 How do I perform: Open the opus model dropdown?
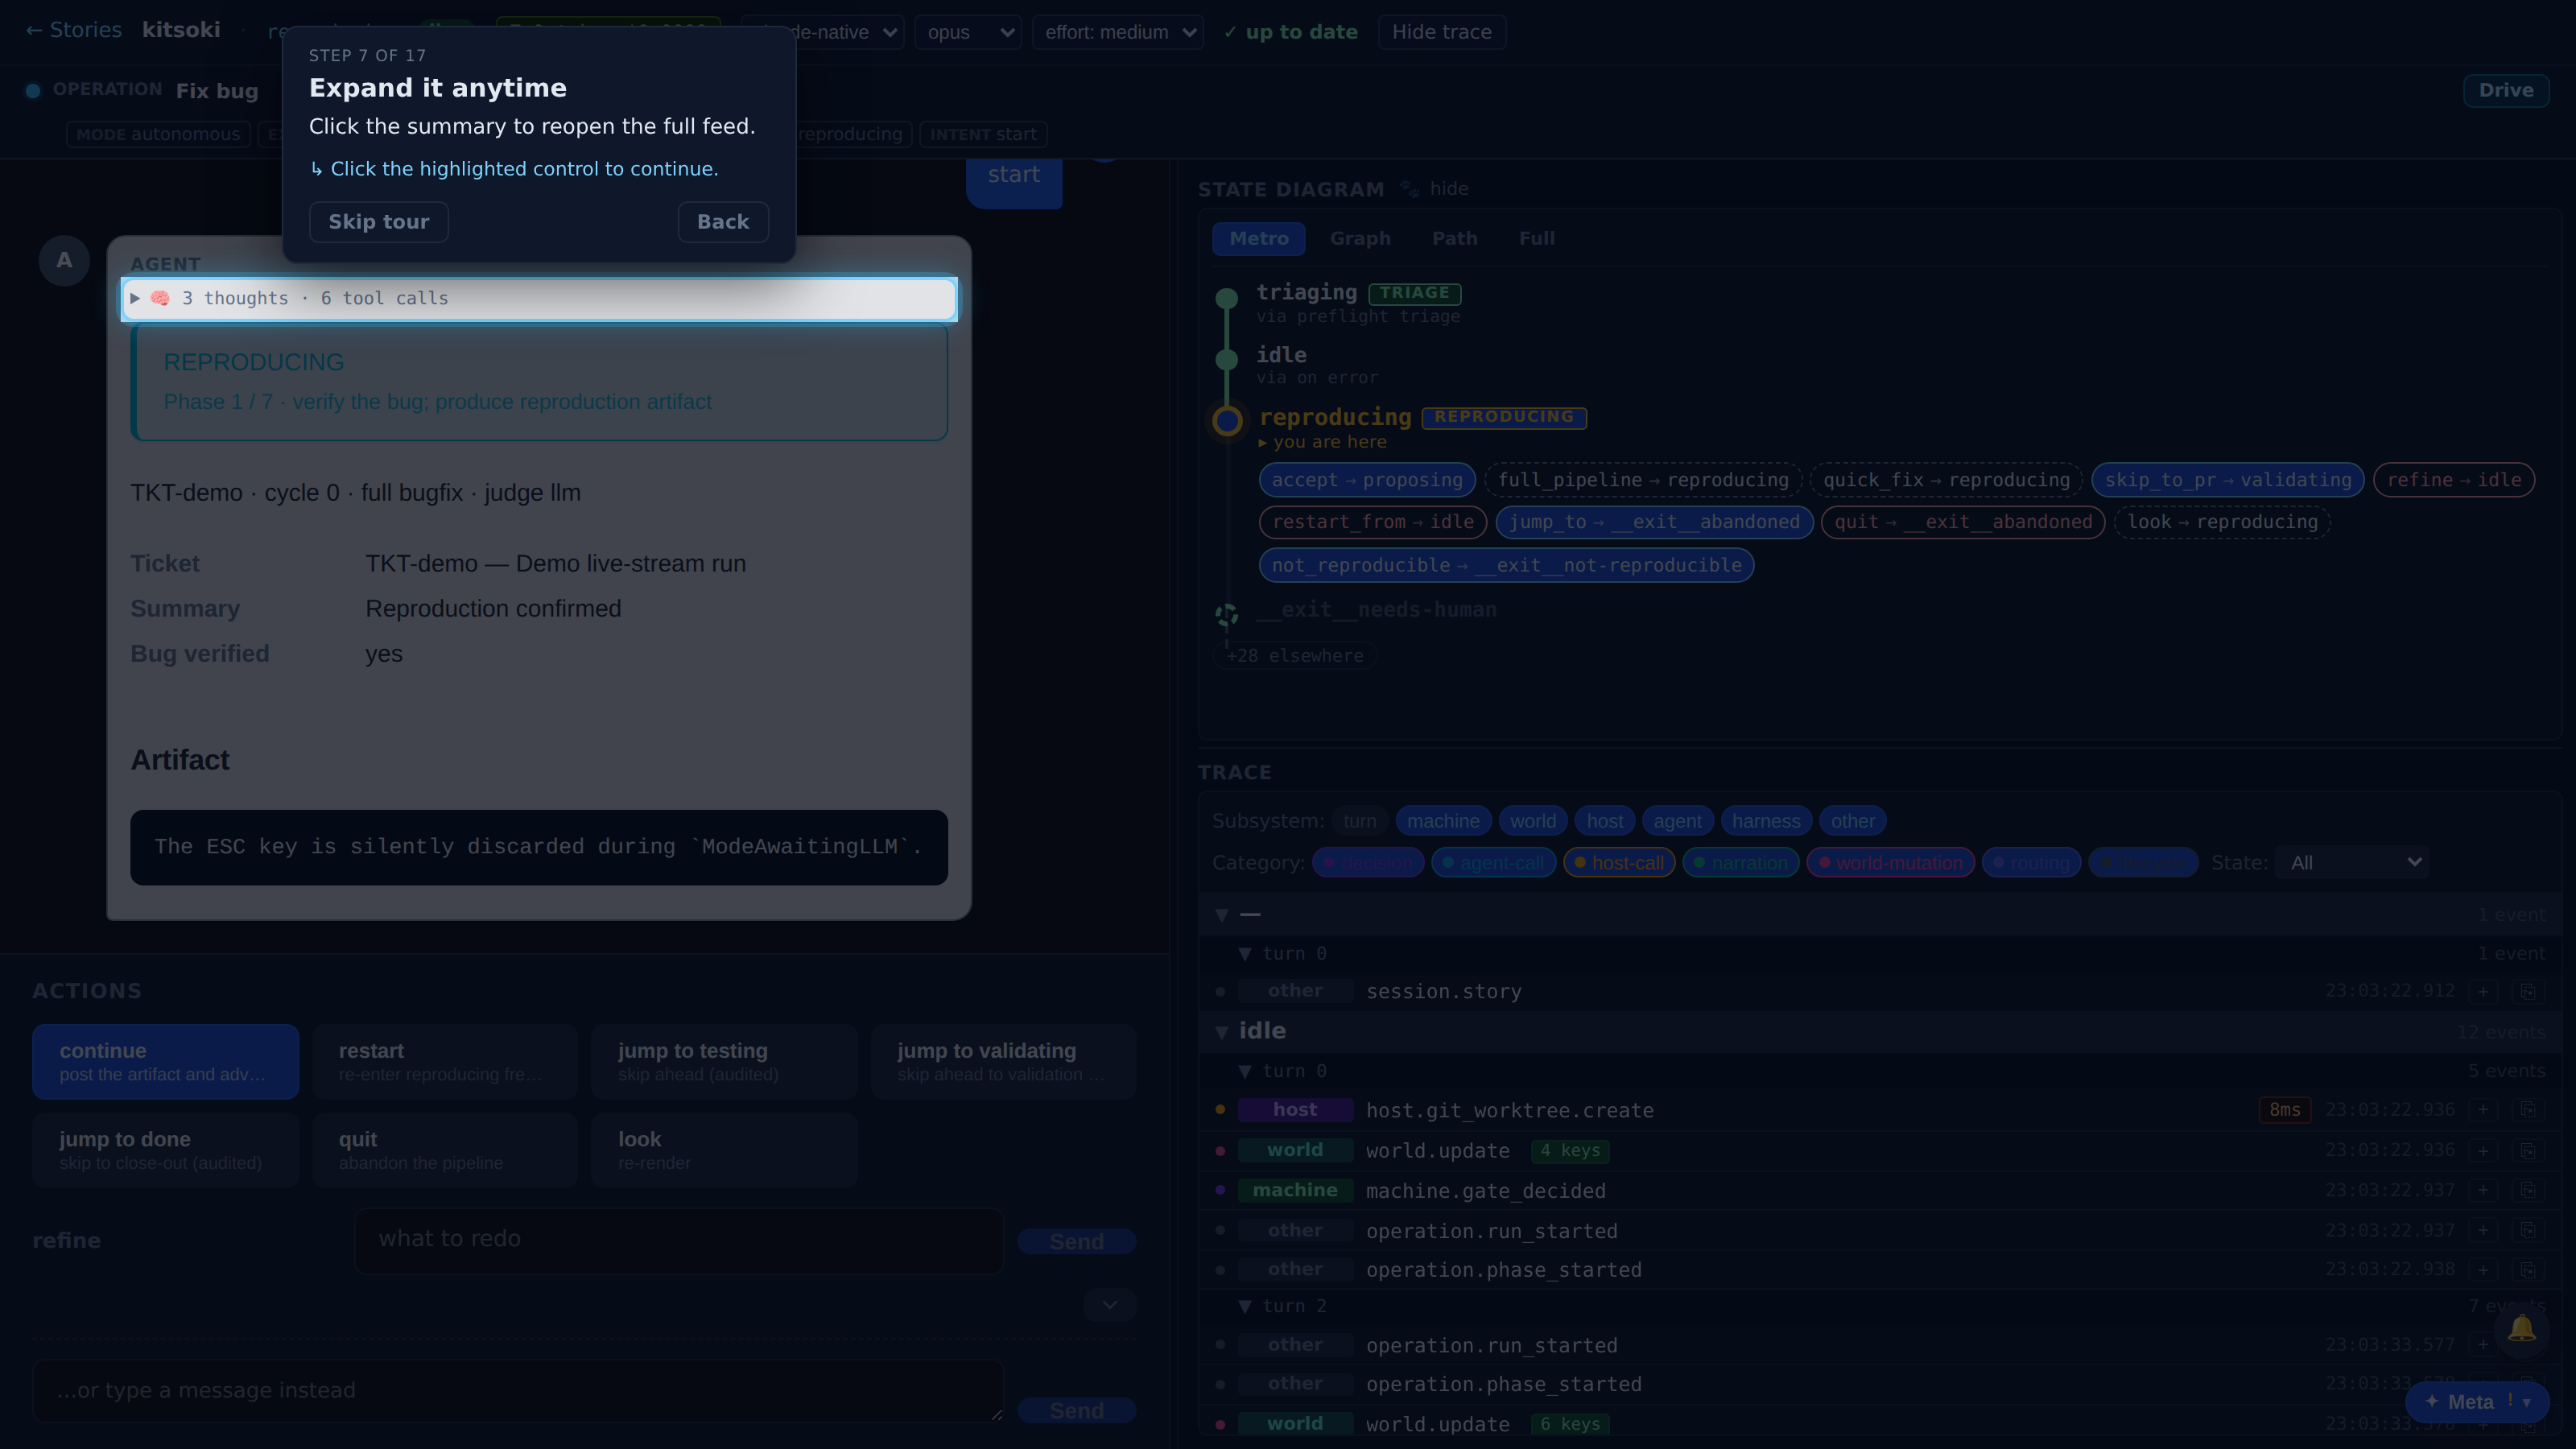point(968,32)
